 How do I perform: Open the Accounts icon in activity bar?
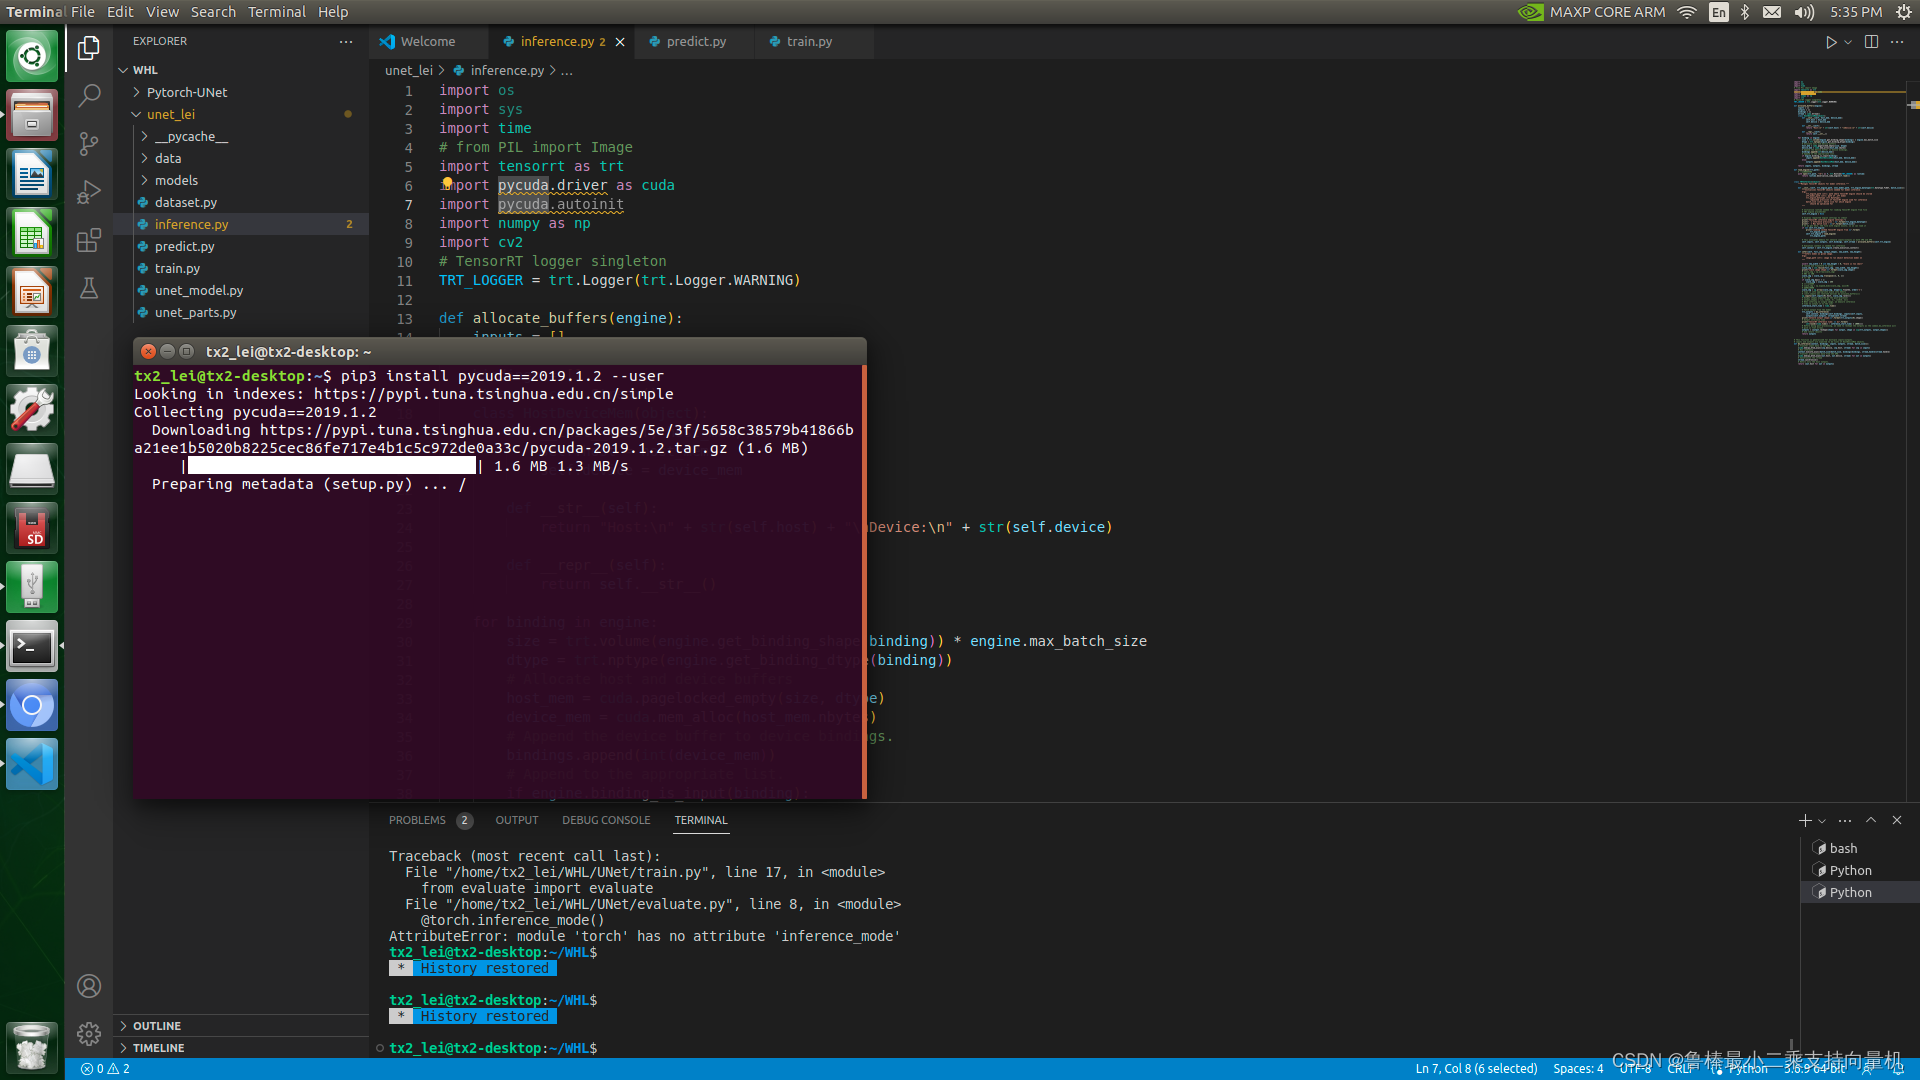coord(89,986)
